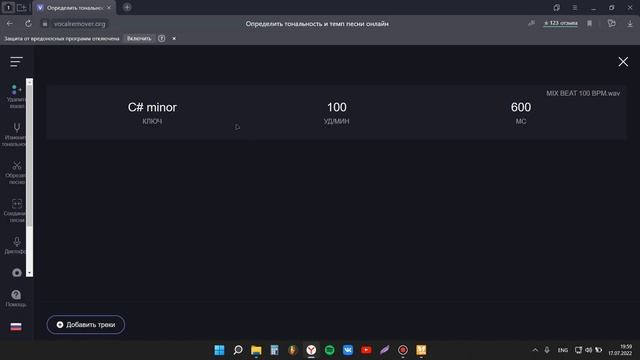Open the vocal remover tool in sidebar
Viewport: 640px width, 360px height.
(x=16, y=97)
